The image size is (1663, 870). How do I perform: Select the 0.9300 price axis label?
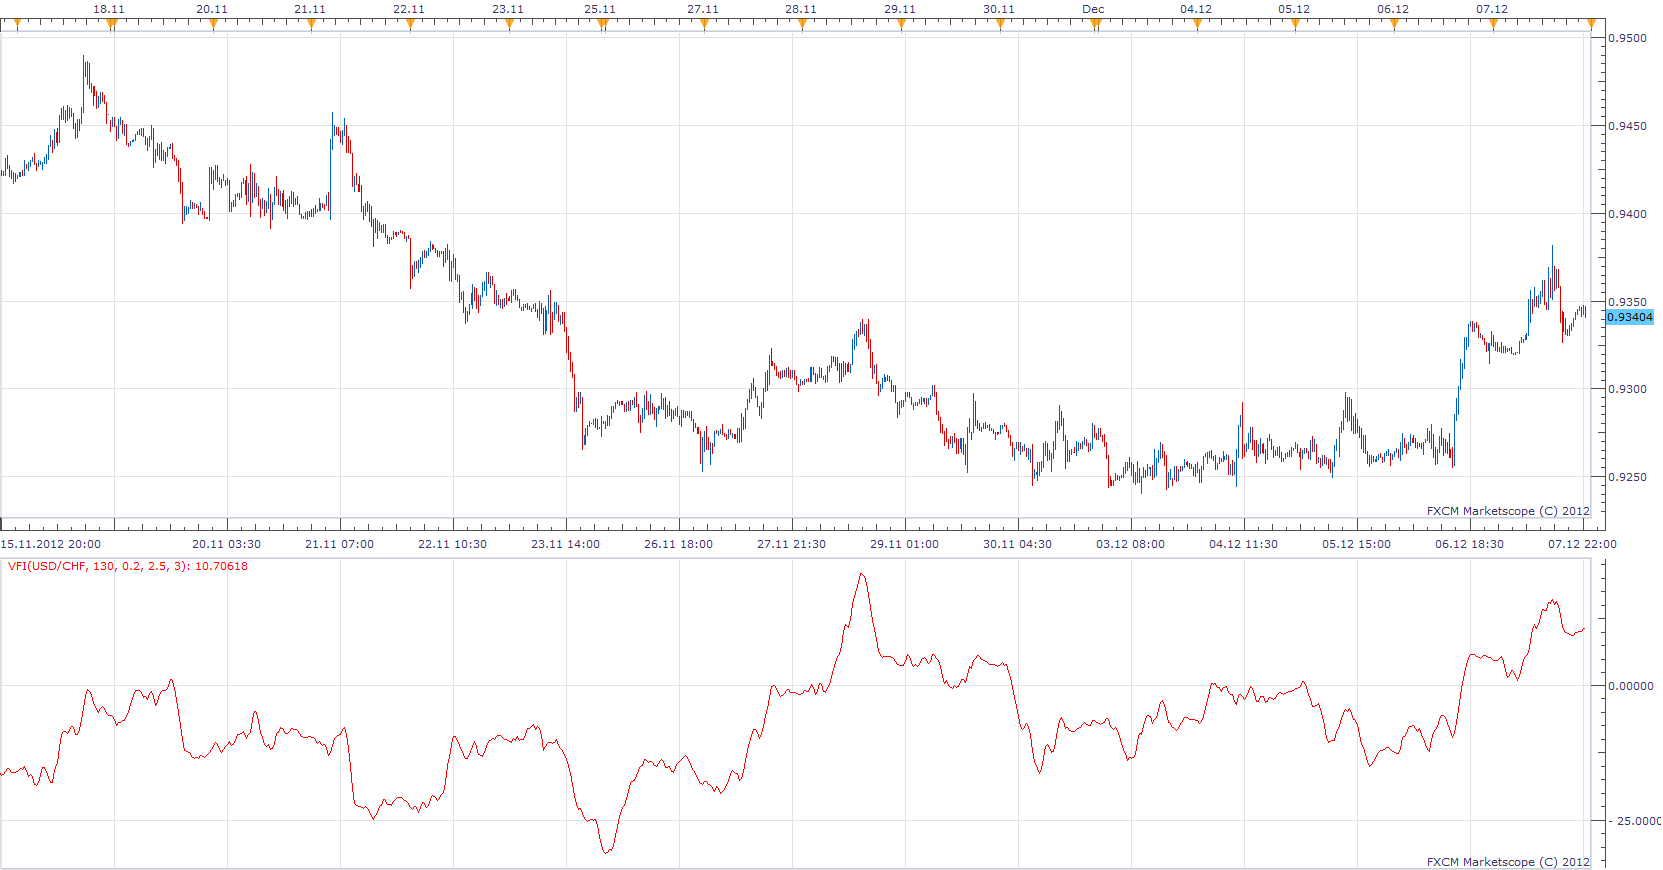pos(1627,389)
